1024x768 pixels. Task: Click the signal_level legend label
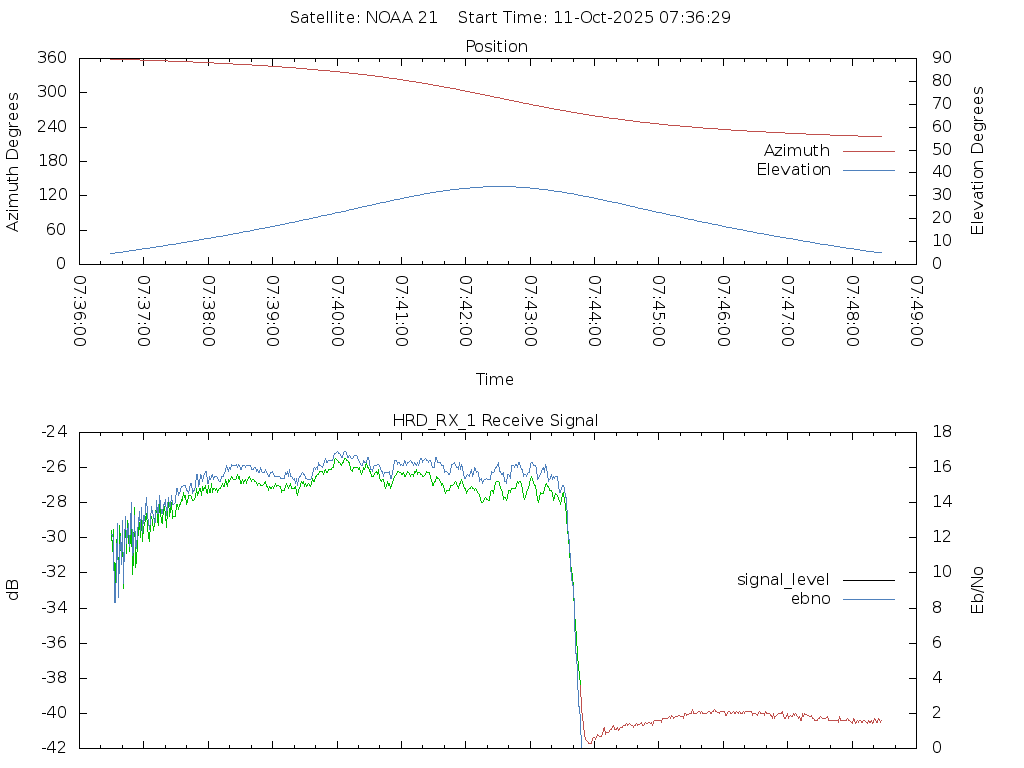coord(783,580)
